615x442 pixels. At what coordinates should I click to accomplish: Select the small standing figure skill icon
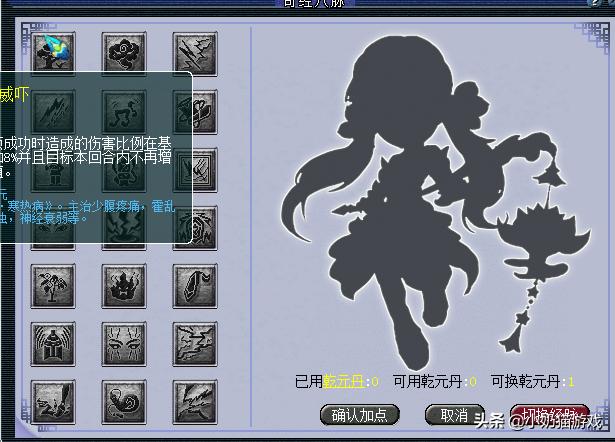(53, 170)
